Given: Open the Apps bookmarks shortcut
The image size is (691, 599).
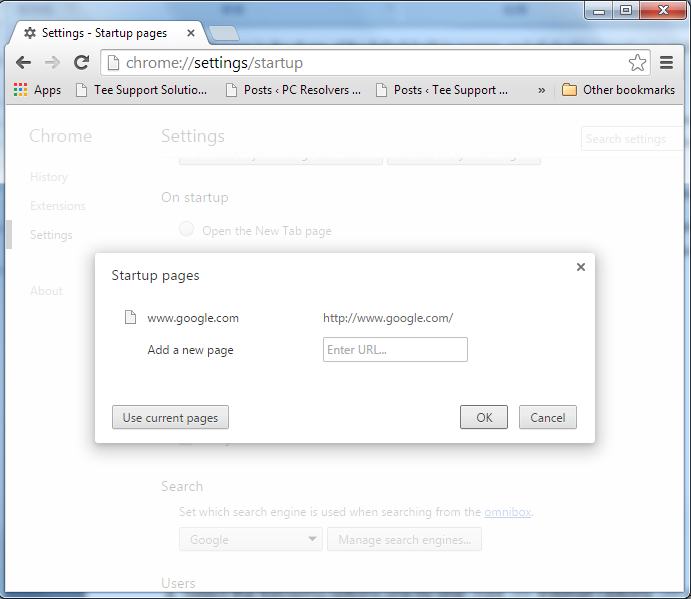Looking at the screenshot, I should (37, 90).
